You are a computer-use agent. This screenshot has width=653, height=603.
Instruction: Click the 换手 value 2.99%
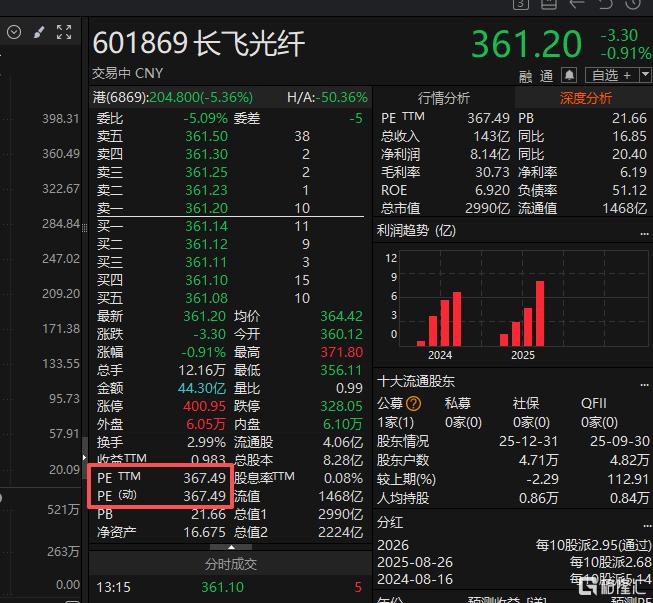click(x=207, y=442)
